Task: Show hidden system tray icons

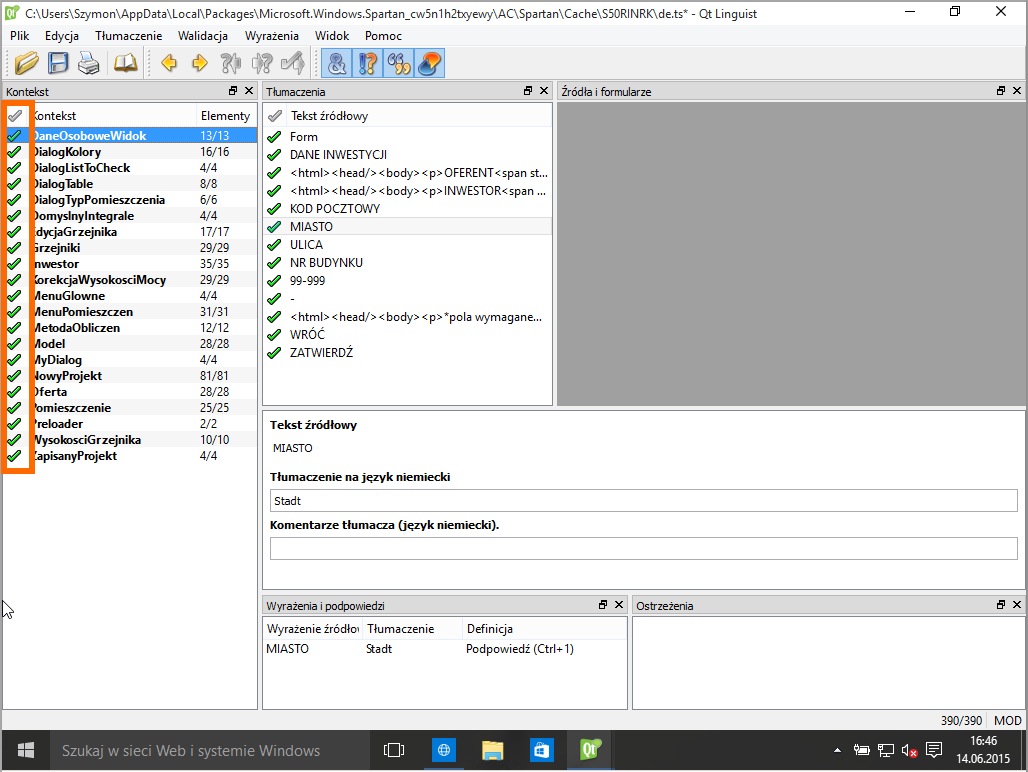Action: pyautogui.click(x=837, y=750)
